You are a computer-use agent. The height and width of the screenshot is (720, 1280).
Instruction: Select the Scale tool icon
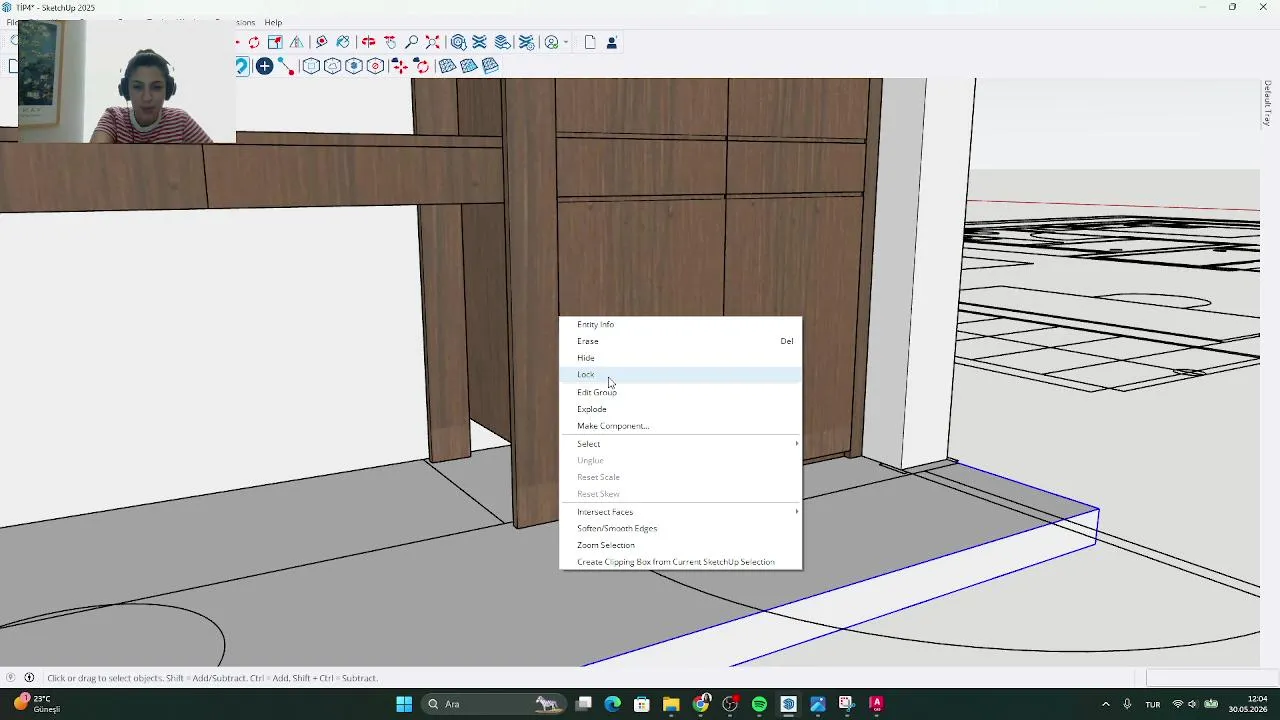coord(275,42)
